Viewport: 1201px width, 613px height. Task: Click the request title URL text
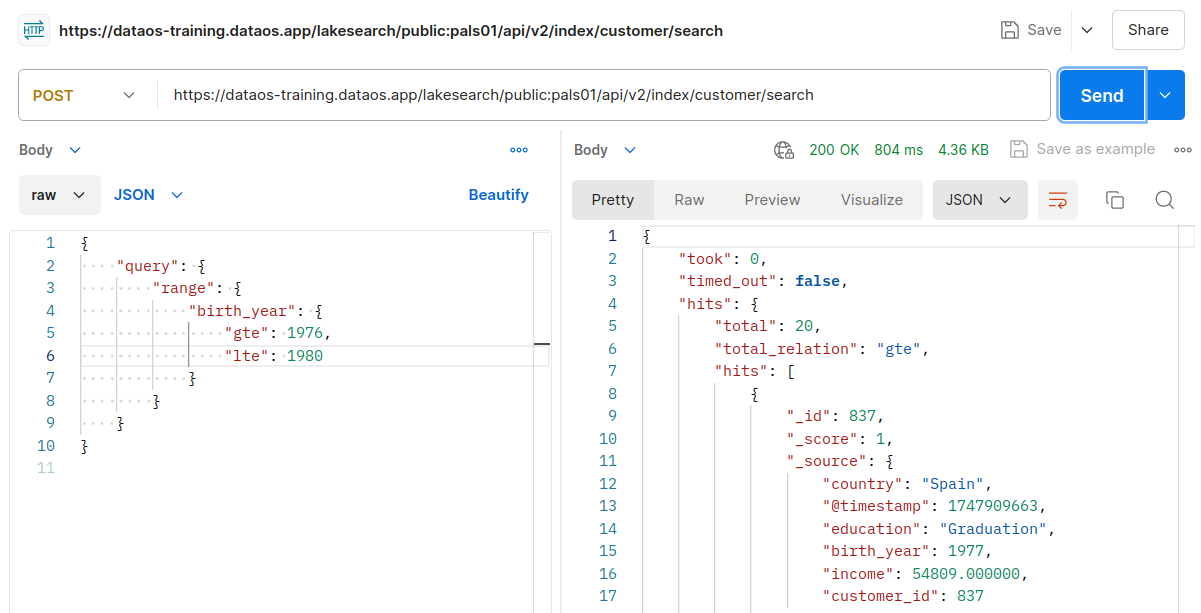[391, 30]
